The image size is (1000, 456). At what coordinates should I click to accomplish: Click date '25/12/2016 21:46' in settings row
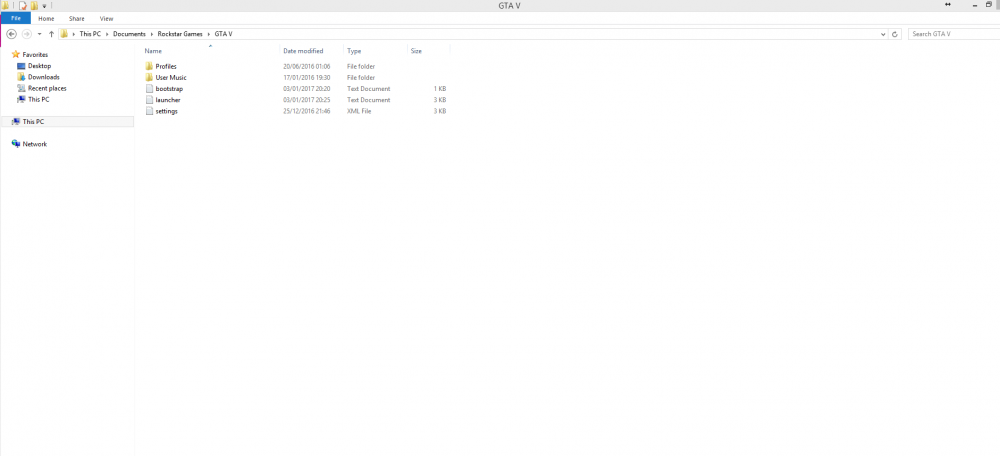[307, 111]
